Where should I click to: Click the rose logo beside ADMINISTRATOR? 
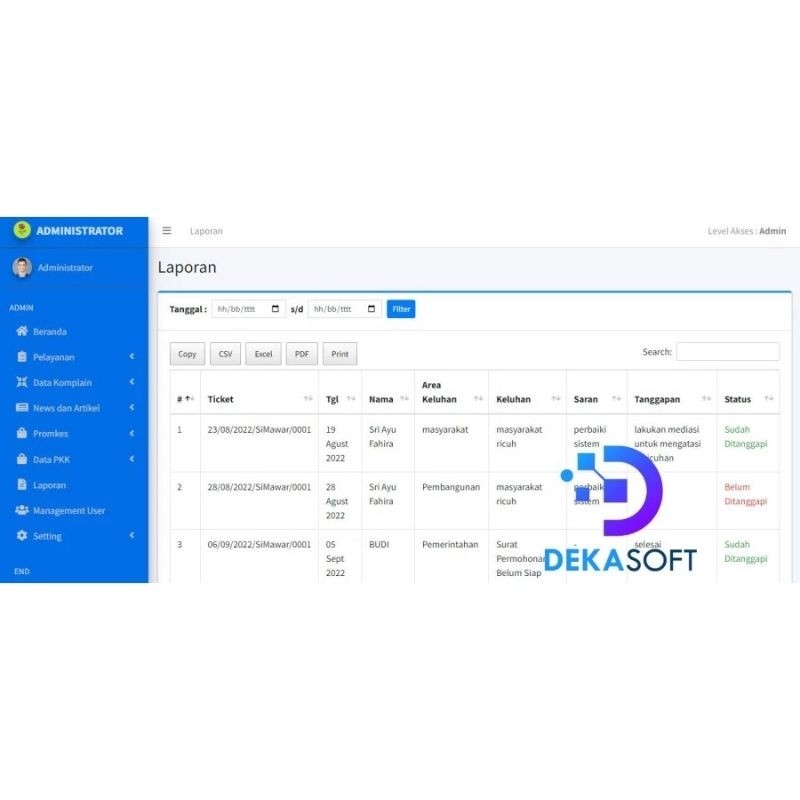(x=22, y=230)
